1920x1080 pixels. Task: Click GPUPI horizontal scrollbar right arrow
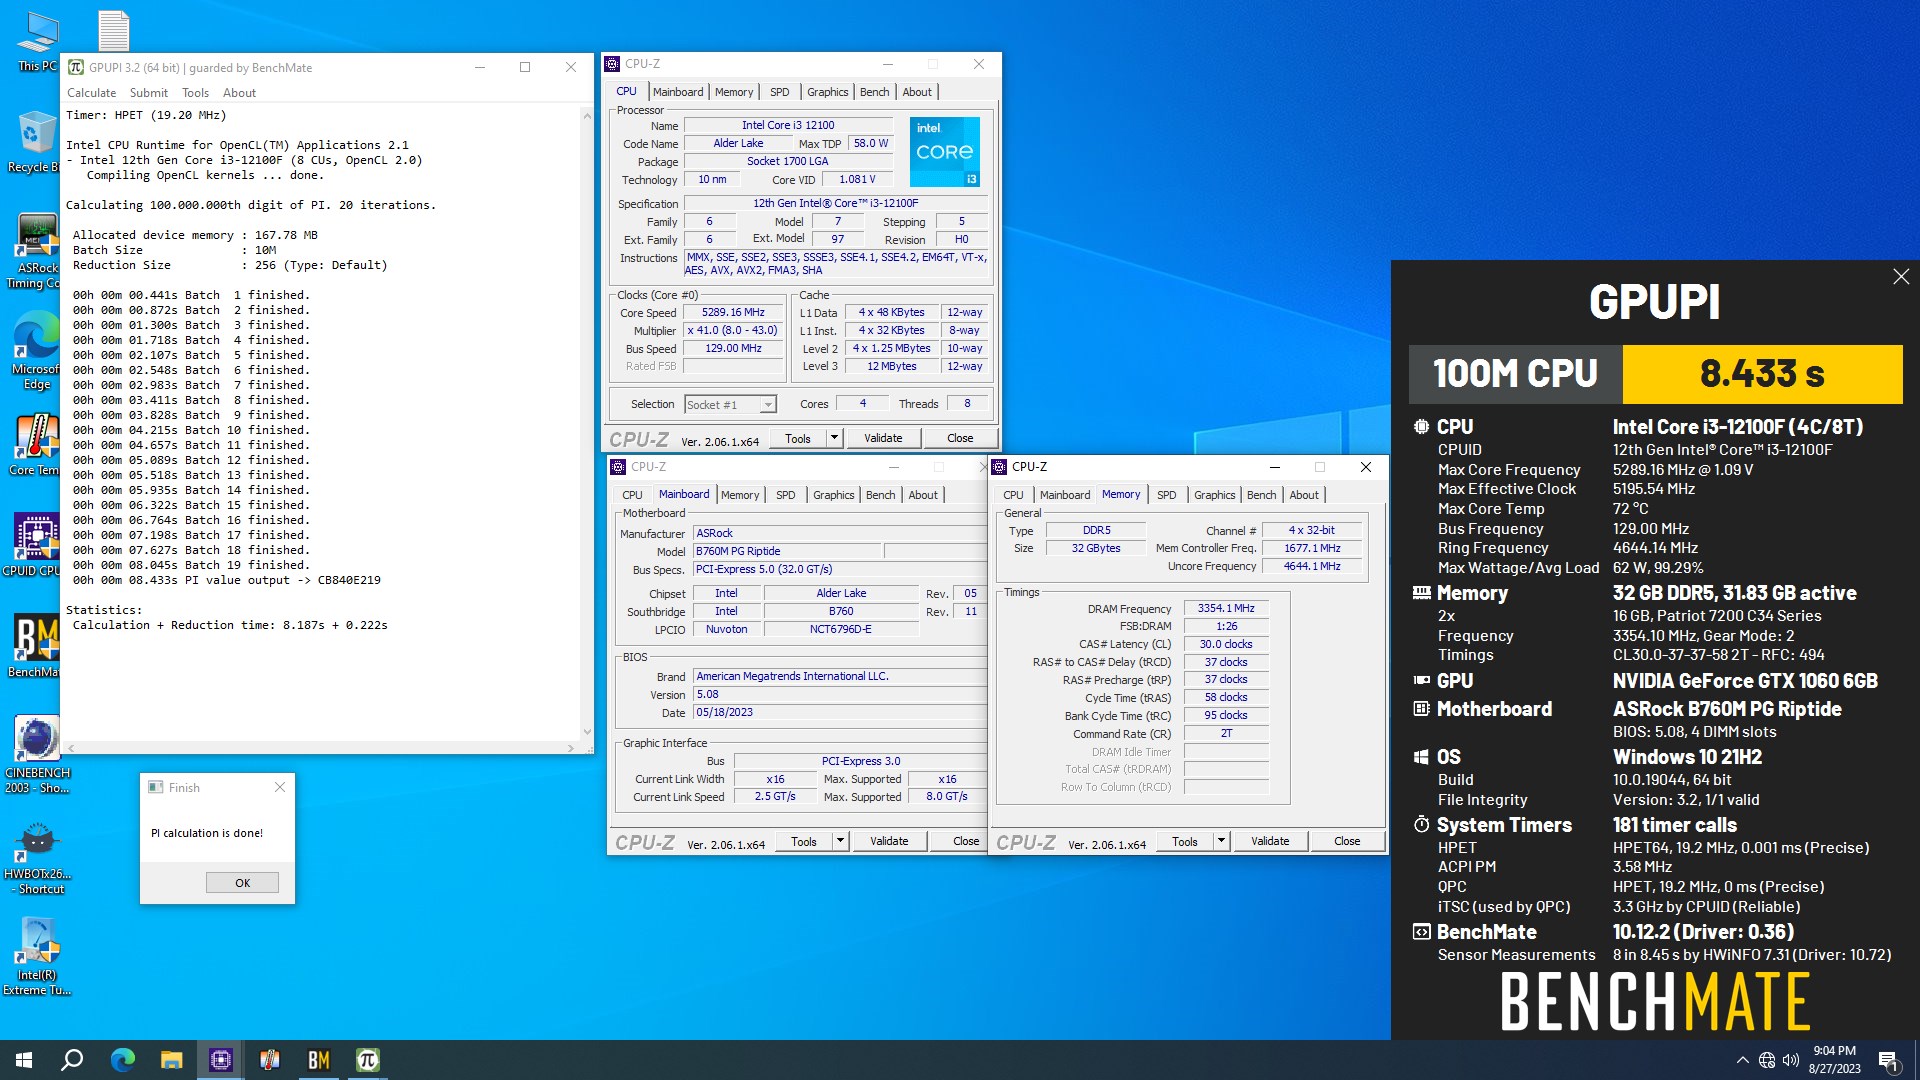571,748
